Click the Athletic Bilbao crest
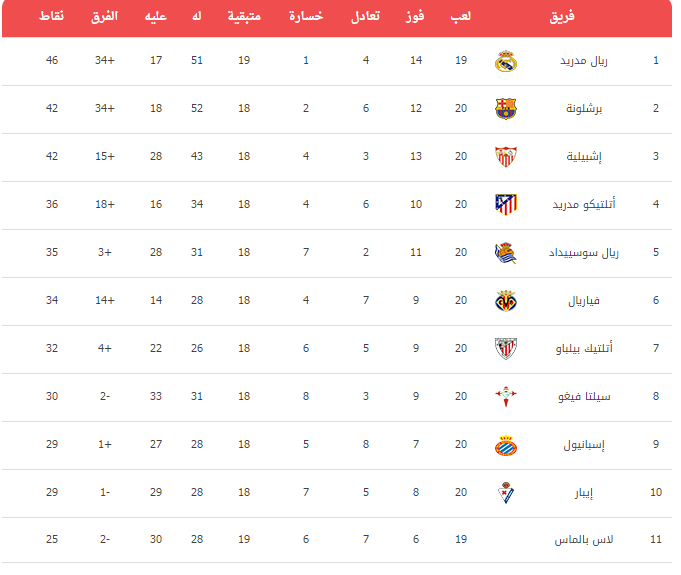681x575 pixels. [x=506, y=349]
